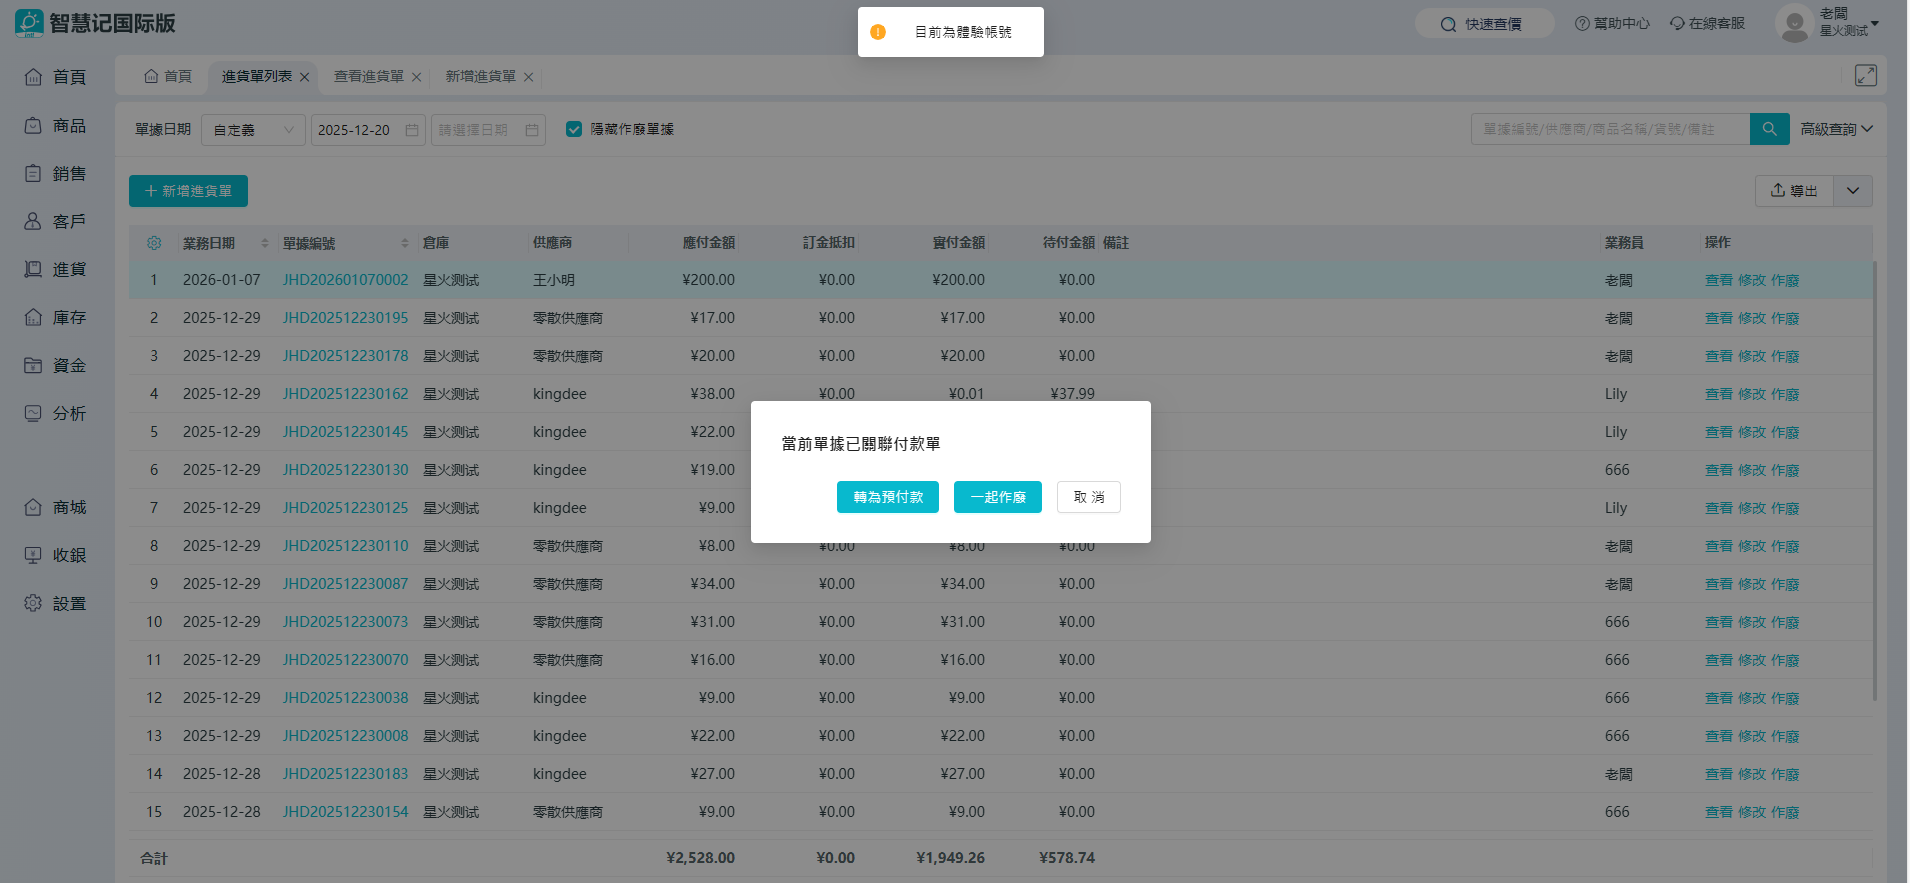Expand the 高級查詢 advanced search
The image size is (1910, 883).
pyautogui.click(x=1836, y=129)
